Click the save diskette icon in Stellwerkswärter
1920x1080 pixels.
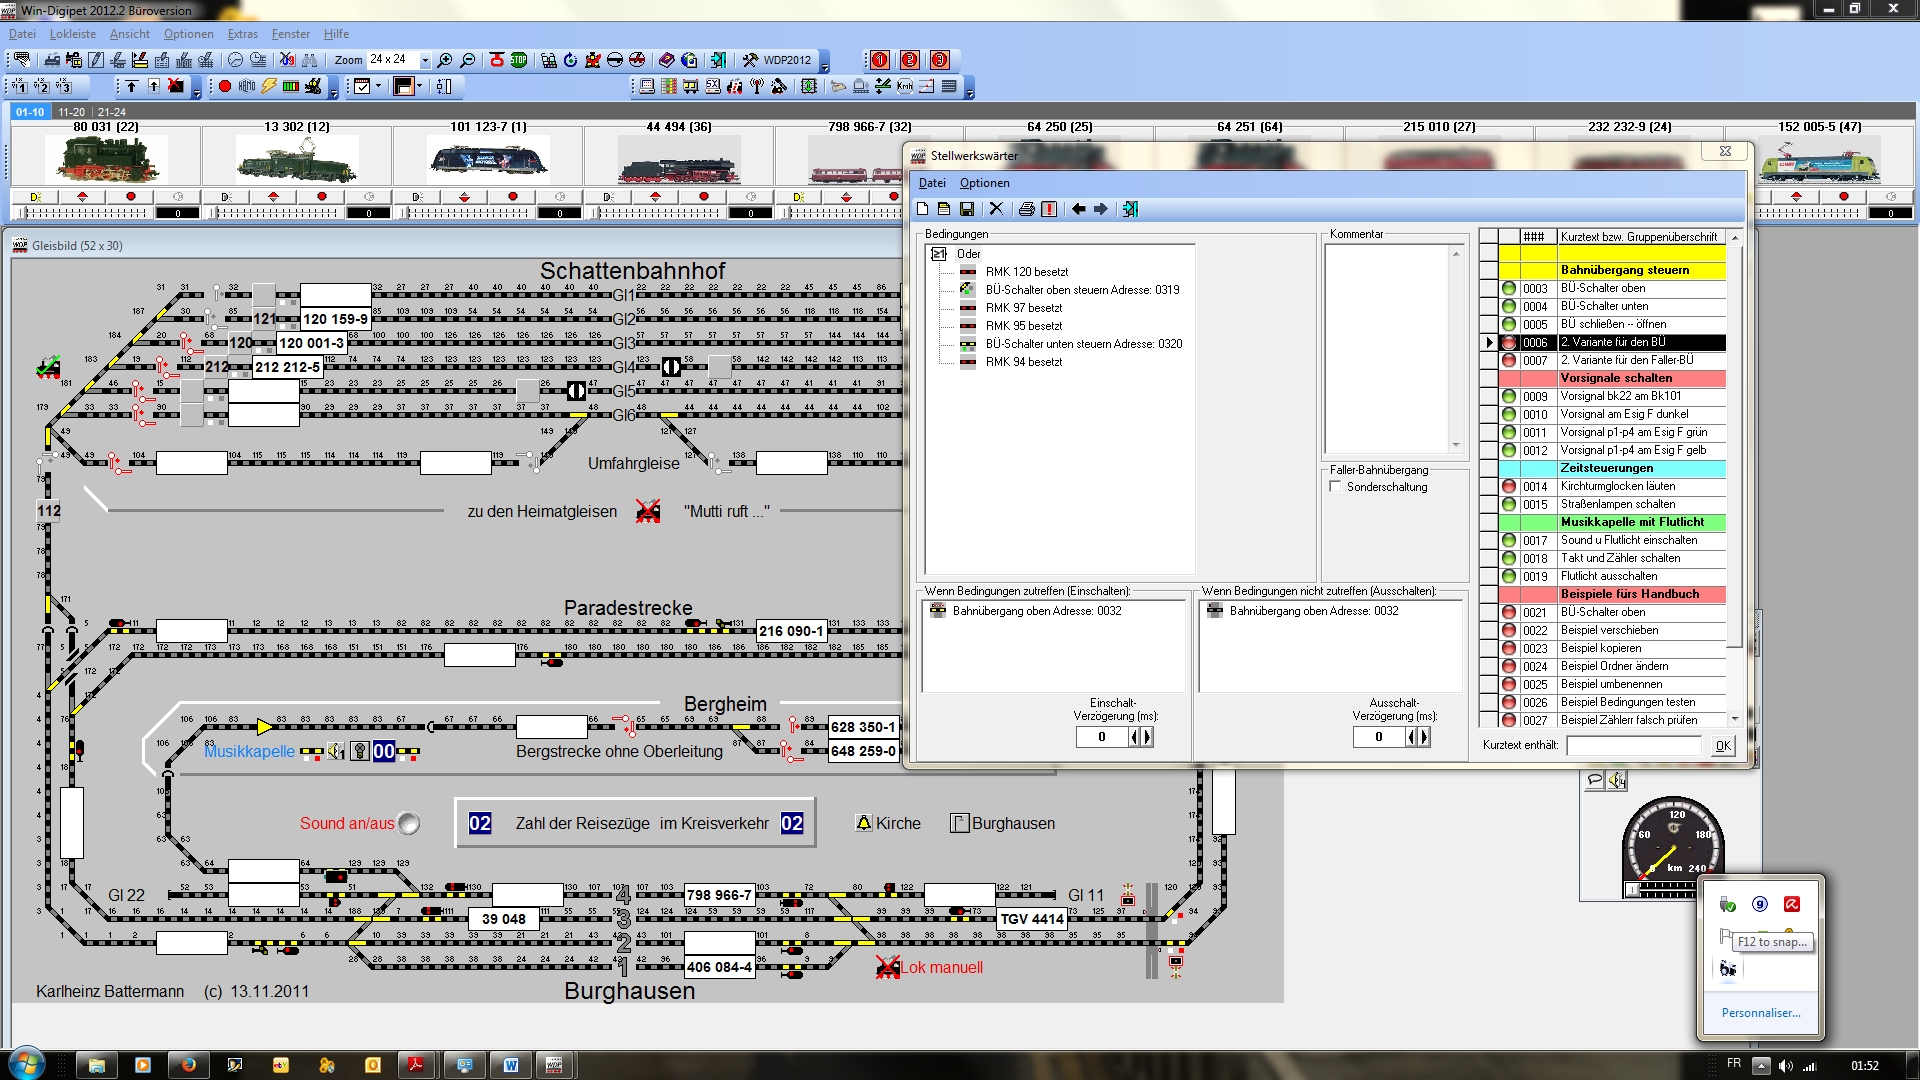[967, 209]
